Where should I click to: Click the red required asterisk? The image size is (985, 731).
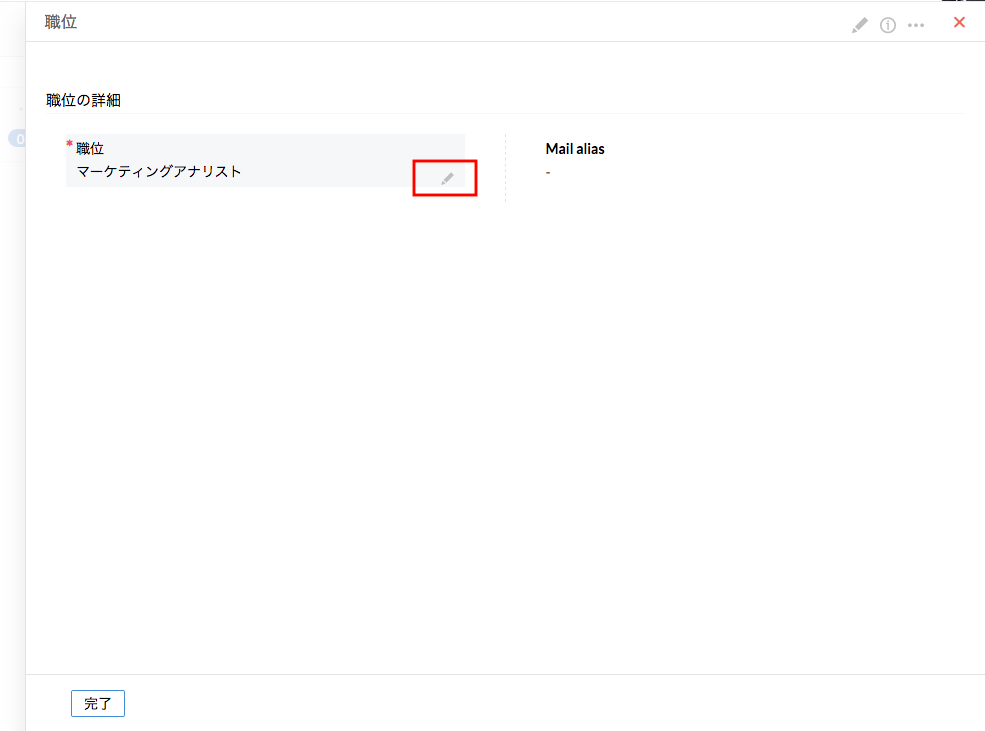coord(70,146)
